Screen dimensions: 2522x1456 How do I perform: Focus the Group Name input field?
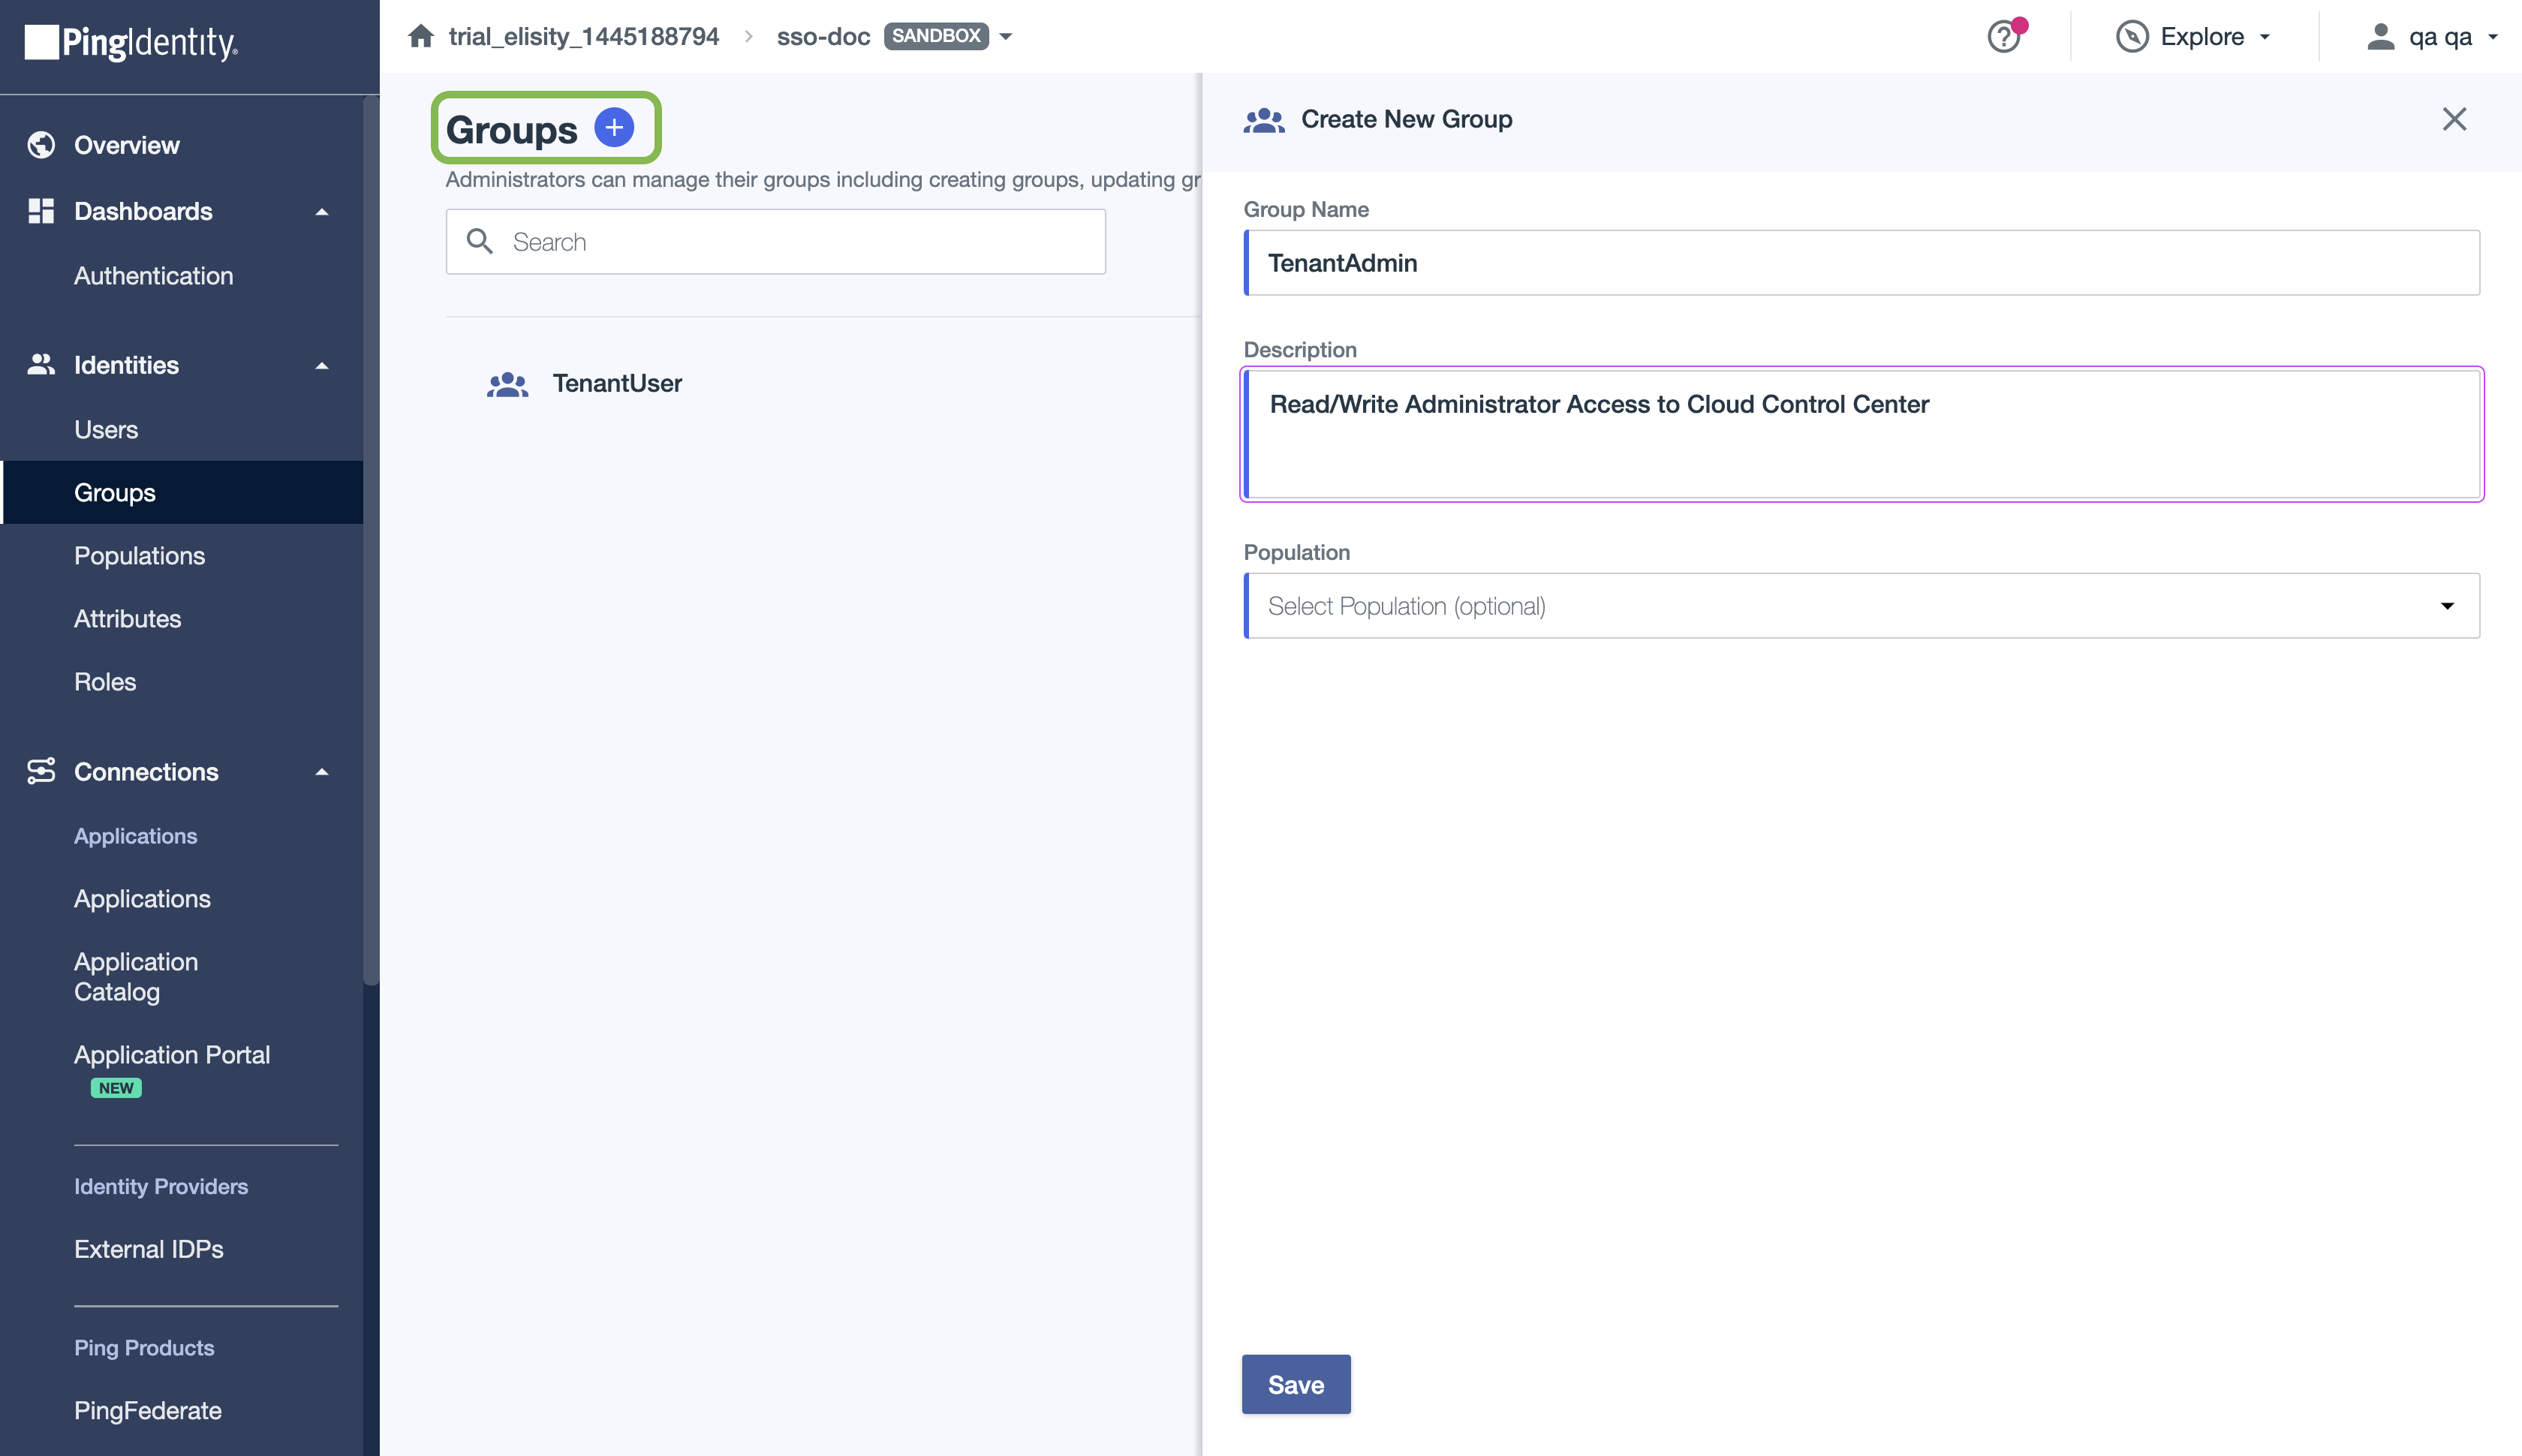1861,263
